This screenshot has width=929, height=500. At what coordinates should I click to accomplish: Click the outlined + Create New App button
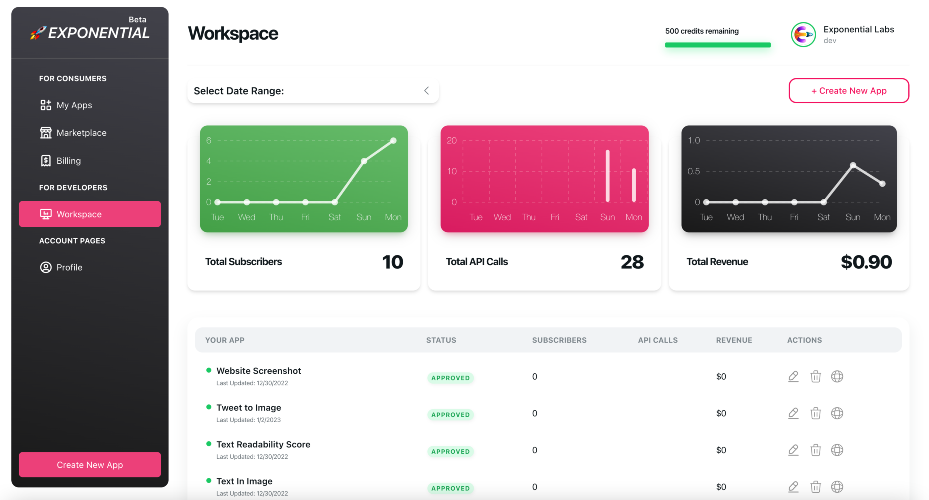point(849,91)
